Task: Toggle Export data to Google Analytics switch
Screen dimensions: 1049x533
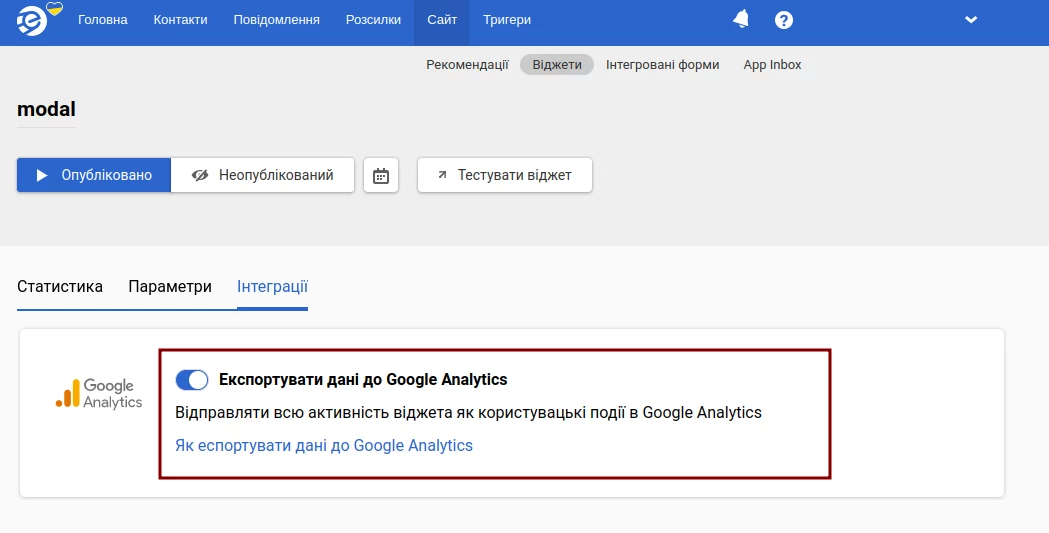Action: tap(192, 380)
